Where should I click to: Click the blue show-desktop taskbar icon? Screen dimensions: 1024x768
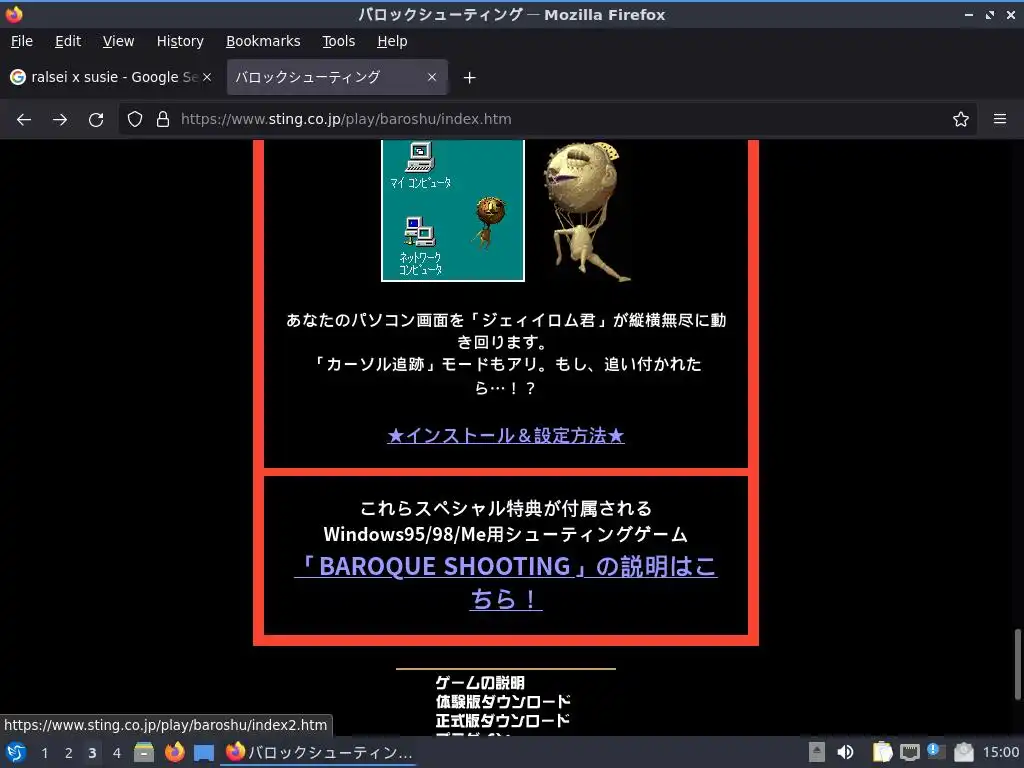coord(204,753)
